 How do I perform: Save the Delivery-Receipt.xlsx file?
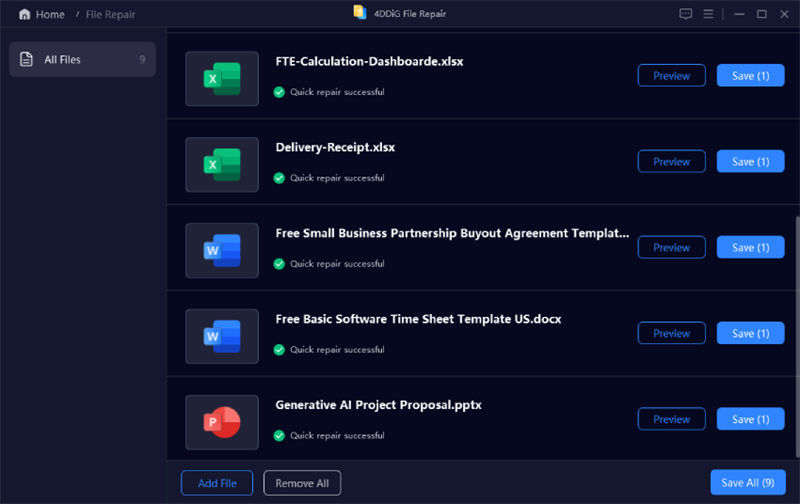point(750,162)
